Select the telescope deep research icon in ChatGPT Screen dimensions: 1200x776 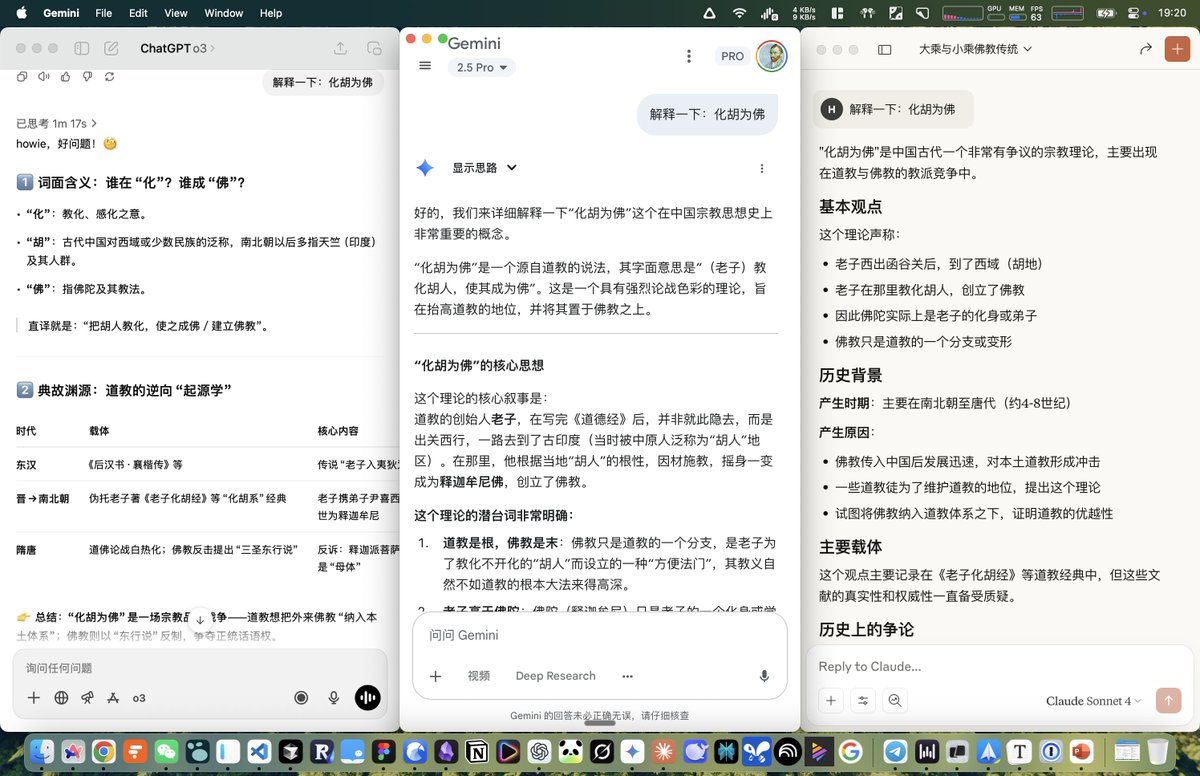pos(87,698)
